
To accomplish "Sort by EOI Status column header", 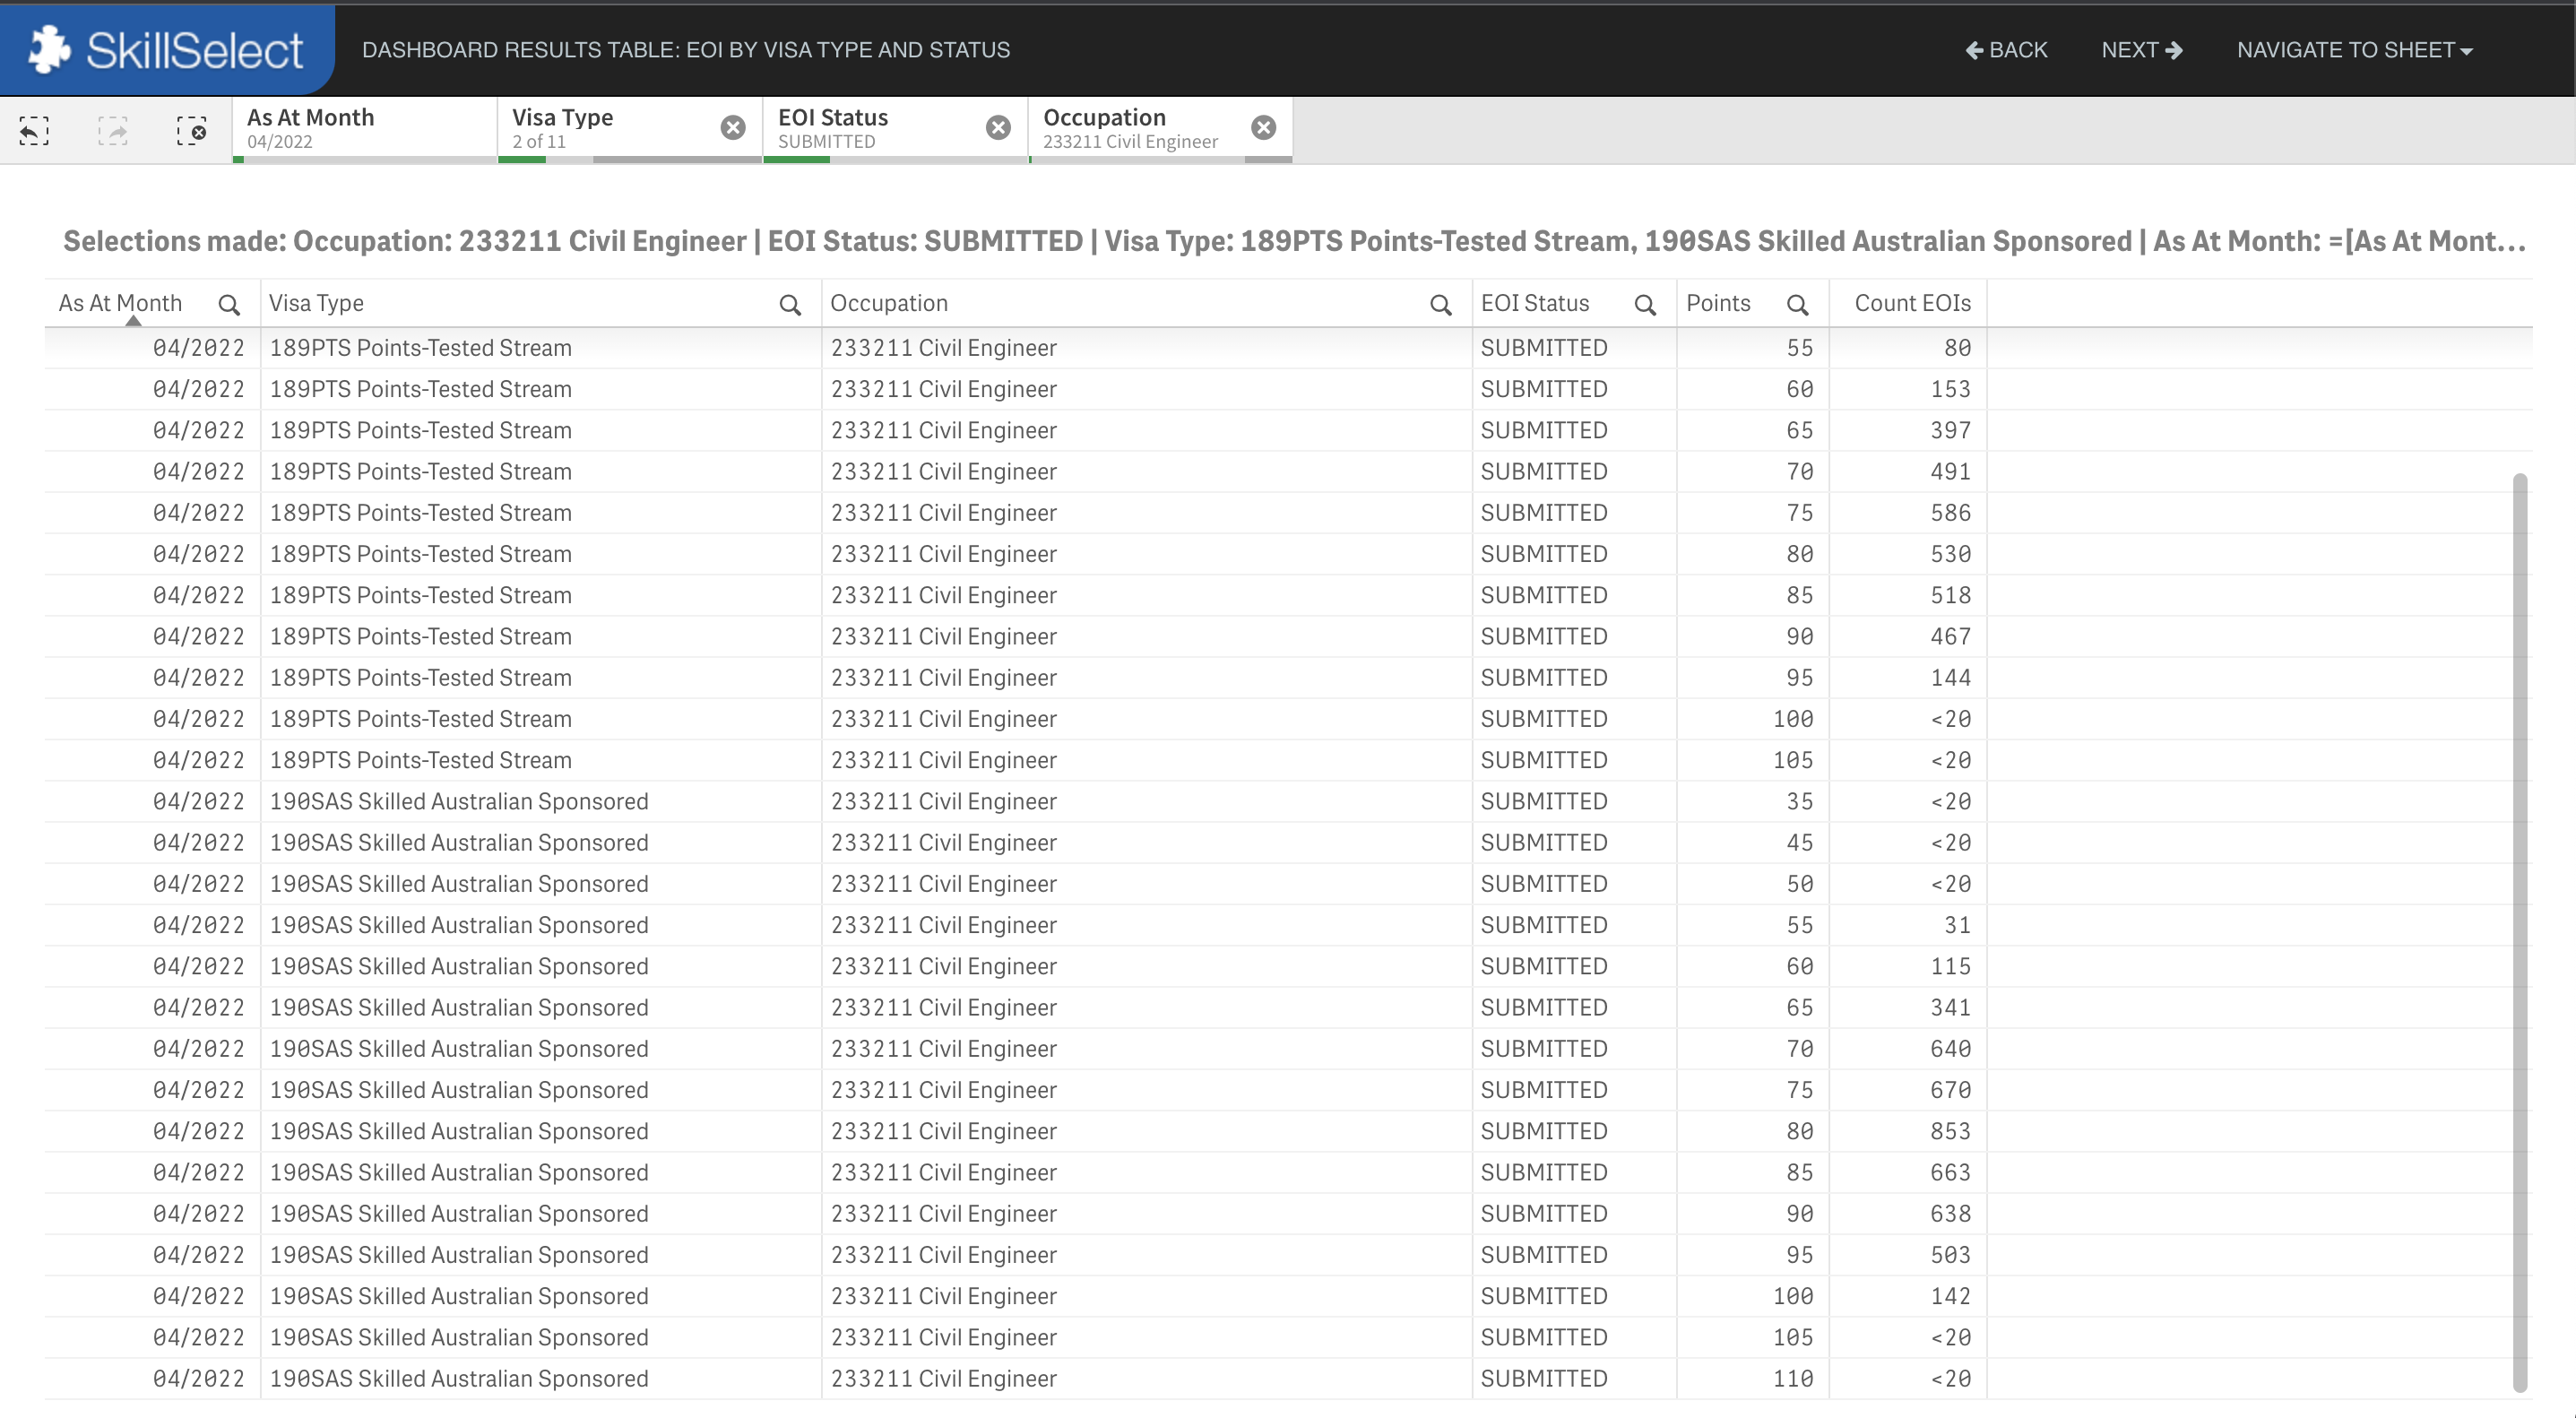I will point(1535,304).
